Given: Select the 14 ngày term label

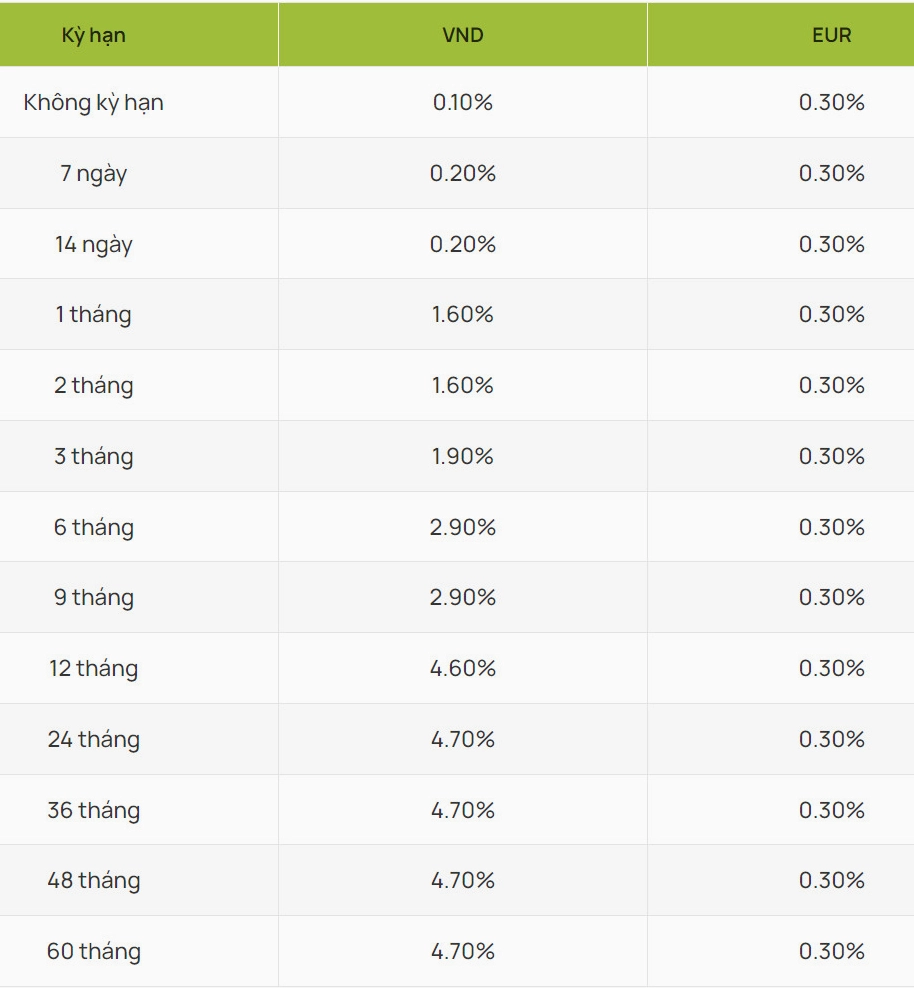Looking at the screenshot, I should click(x=93, y=244).
